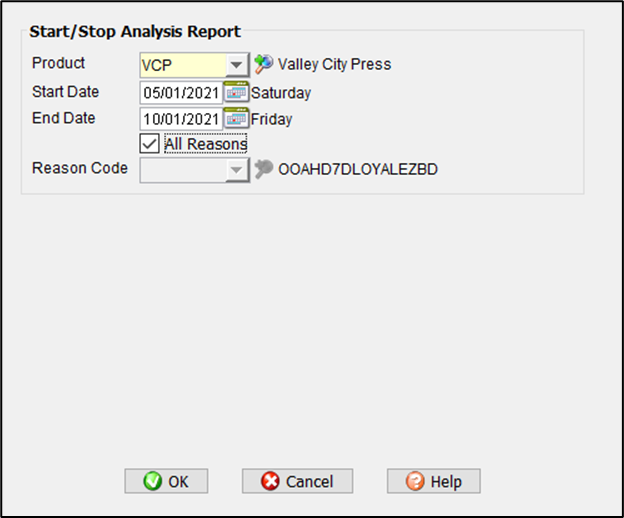Click the Product lookup search icon
624x518 pixels.
(263, 64)
